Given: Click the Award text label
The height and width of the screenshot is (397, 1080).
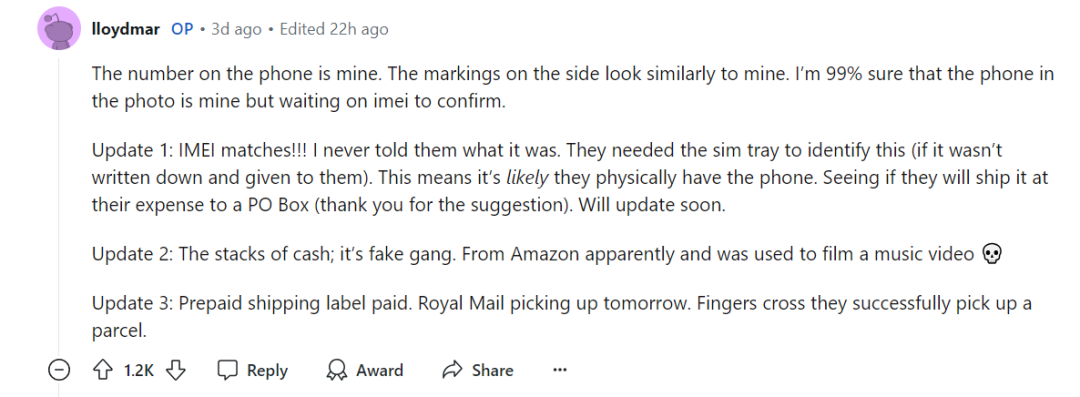Looking at the screenshot, I should point(380,371).
